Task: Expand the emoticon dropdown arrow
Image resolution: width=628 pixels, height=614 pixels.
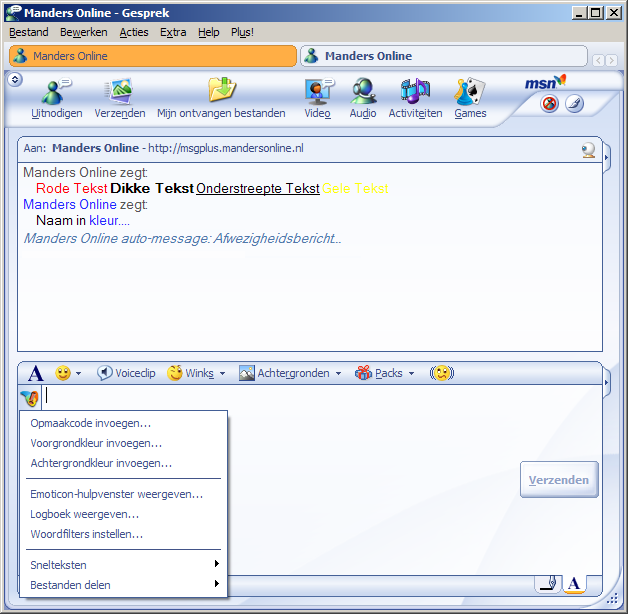Action: [x=78, y=373]
